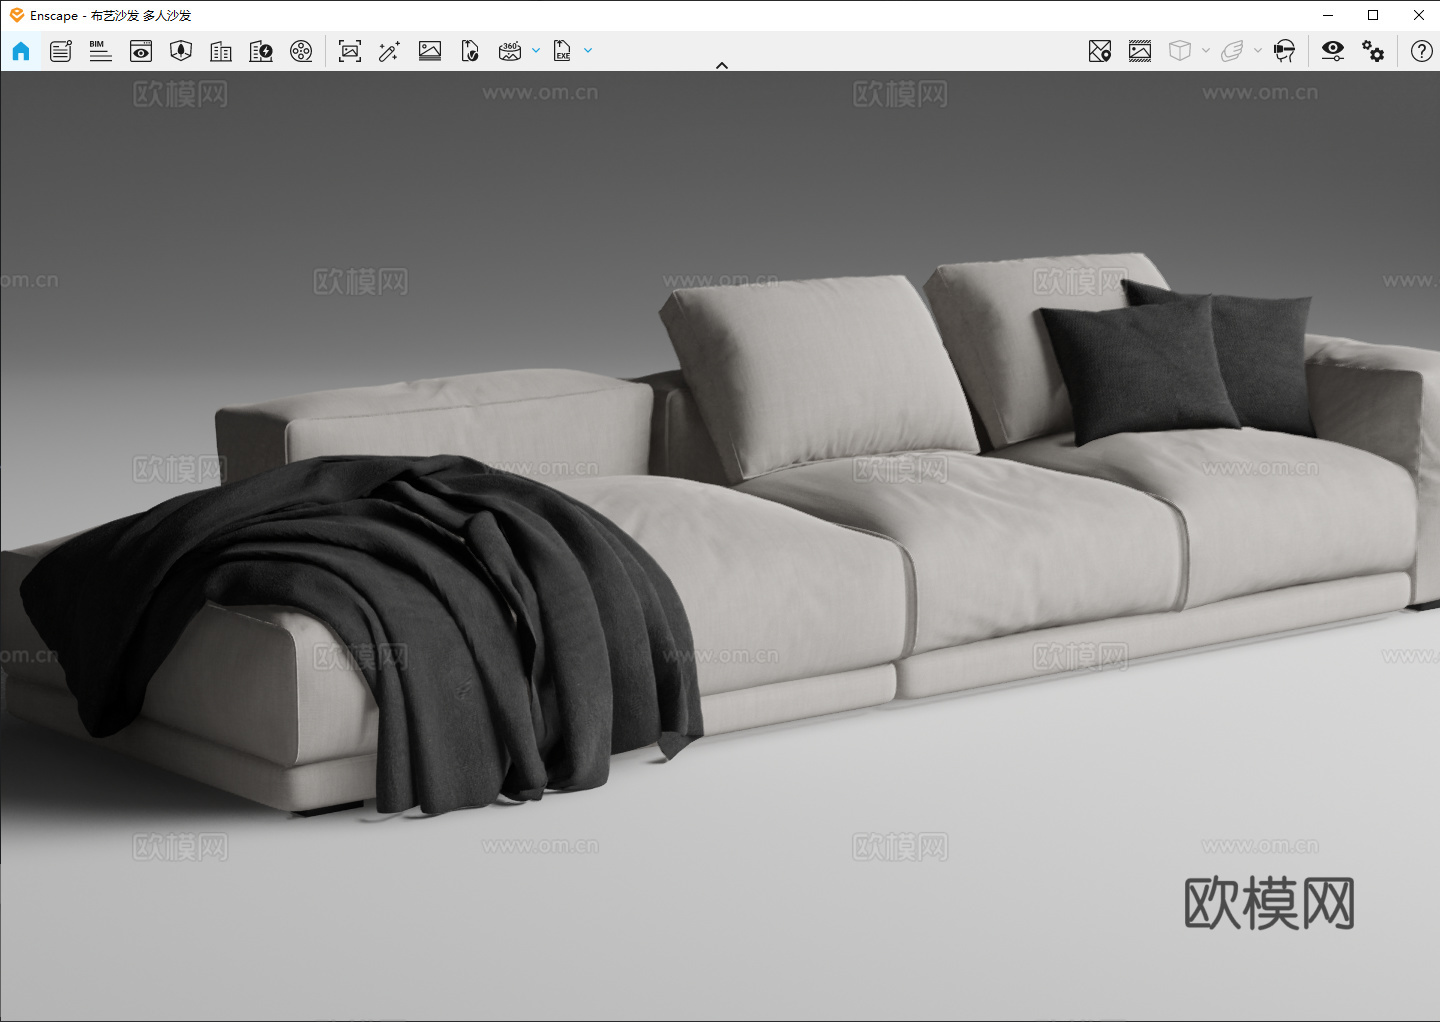1440x1022 pixels.
Task: Open the help question mark icon
Action: (x=1421, y=51)
